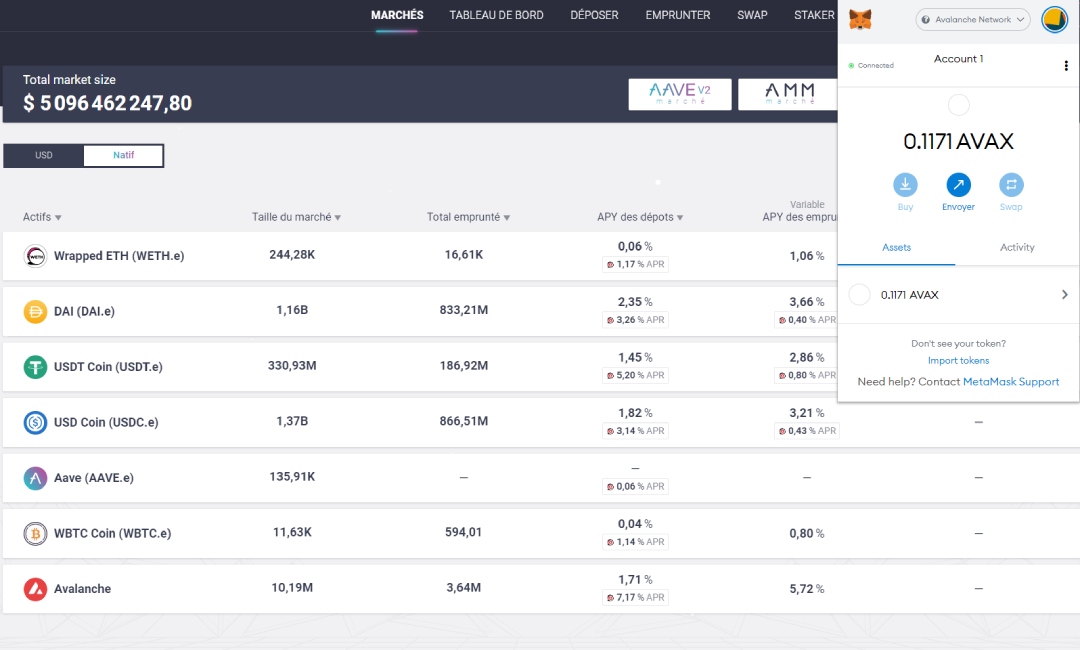The image size is (1080, 650).
Task: Select the AAVE V2 market button
Action: (x=680, y=94)
